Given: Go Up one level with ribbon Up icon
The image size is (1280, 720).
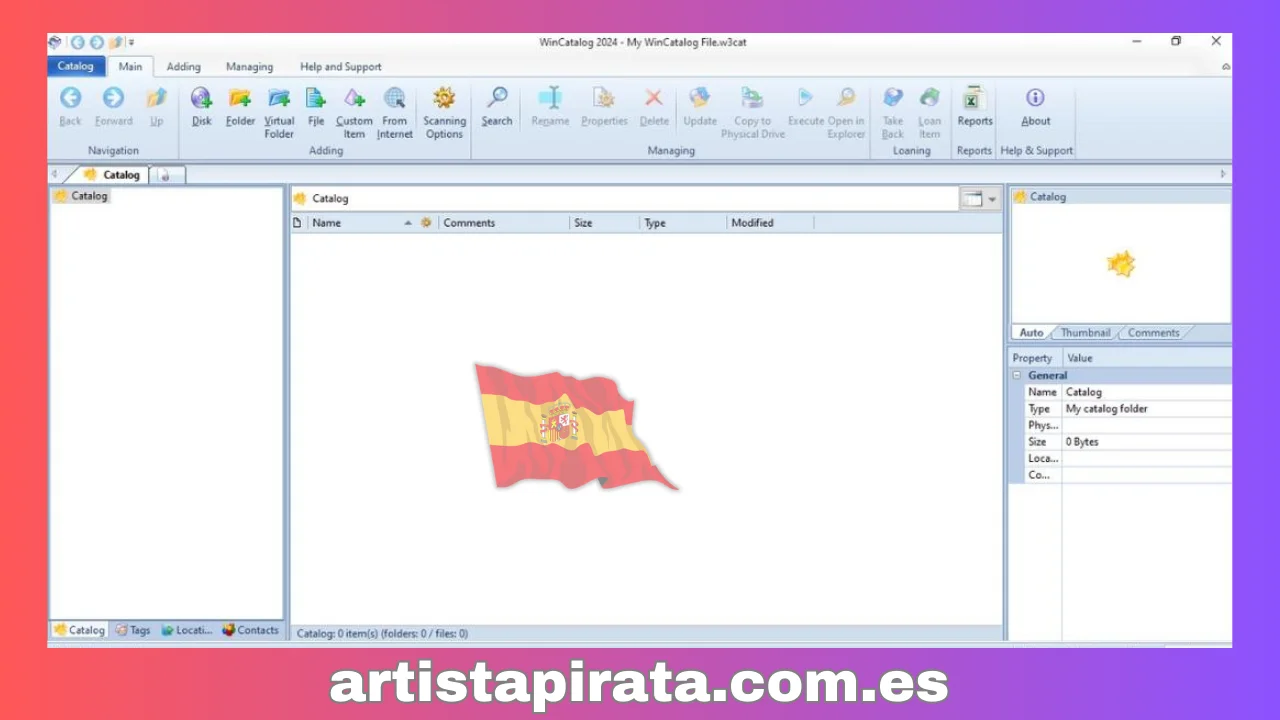Looking at the screenshot, I should 156,98.
